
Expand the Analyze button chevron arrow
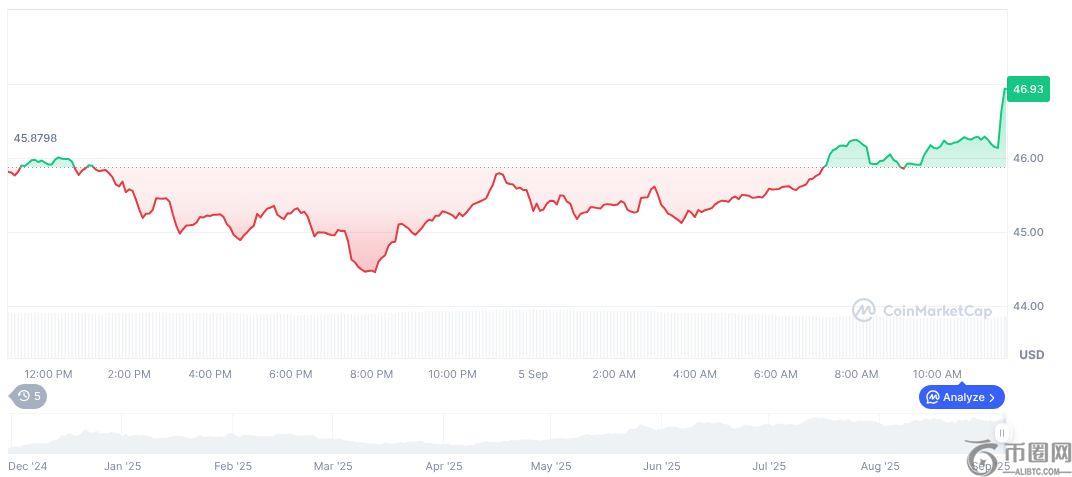click(992, 397)
